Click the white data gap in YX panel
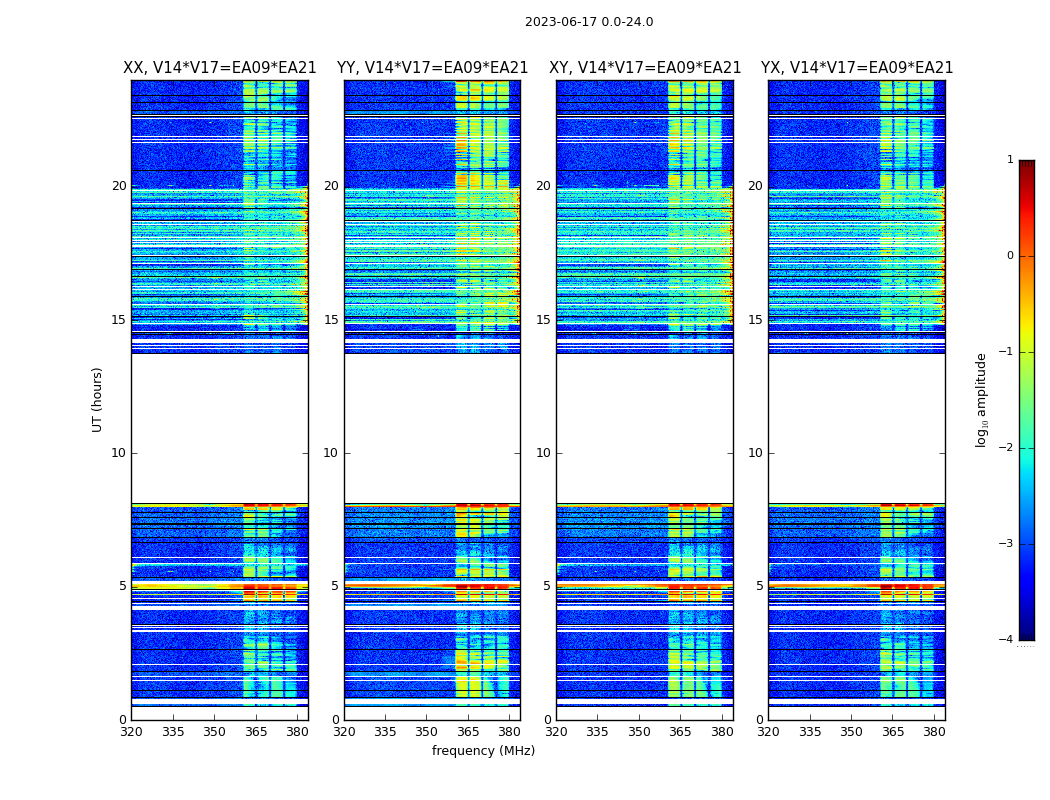 click(x=857, y=428)
